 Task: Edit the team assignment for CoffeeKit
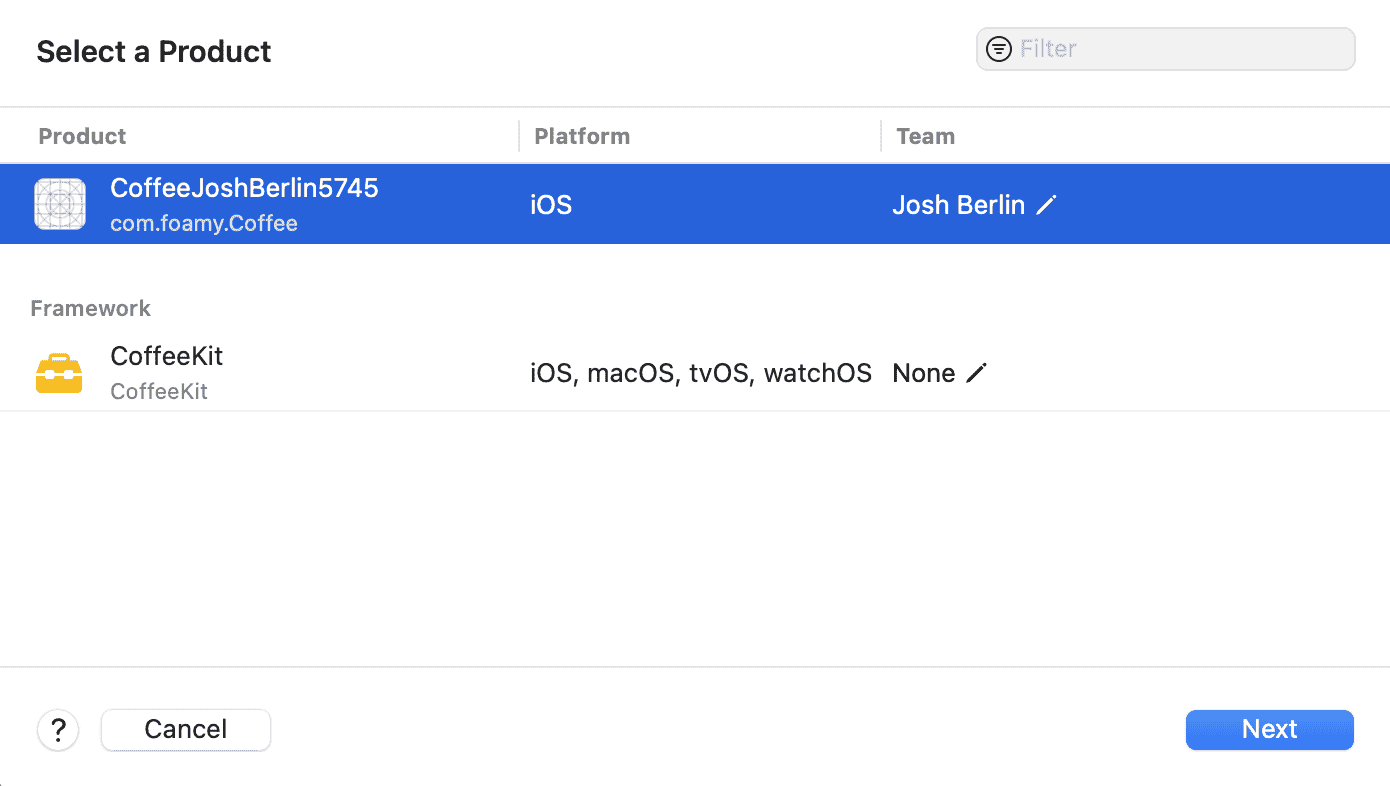pos(975,372)
